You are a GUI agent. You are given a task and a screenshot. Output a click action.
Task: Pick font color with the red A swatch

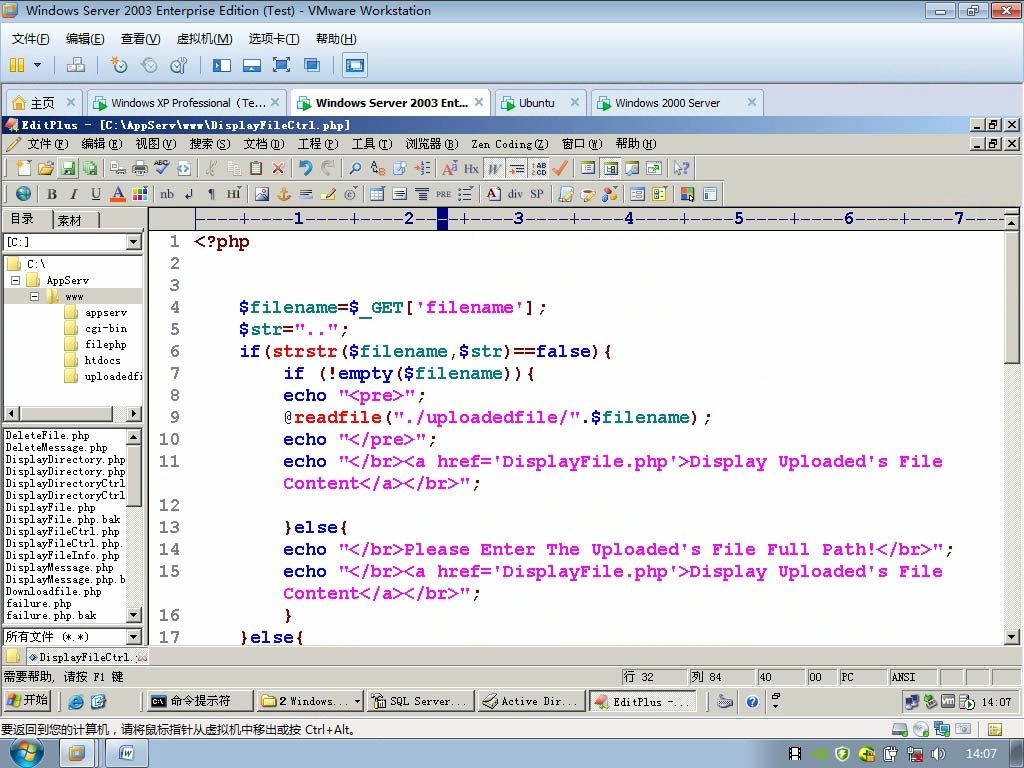118,194
